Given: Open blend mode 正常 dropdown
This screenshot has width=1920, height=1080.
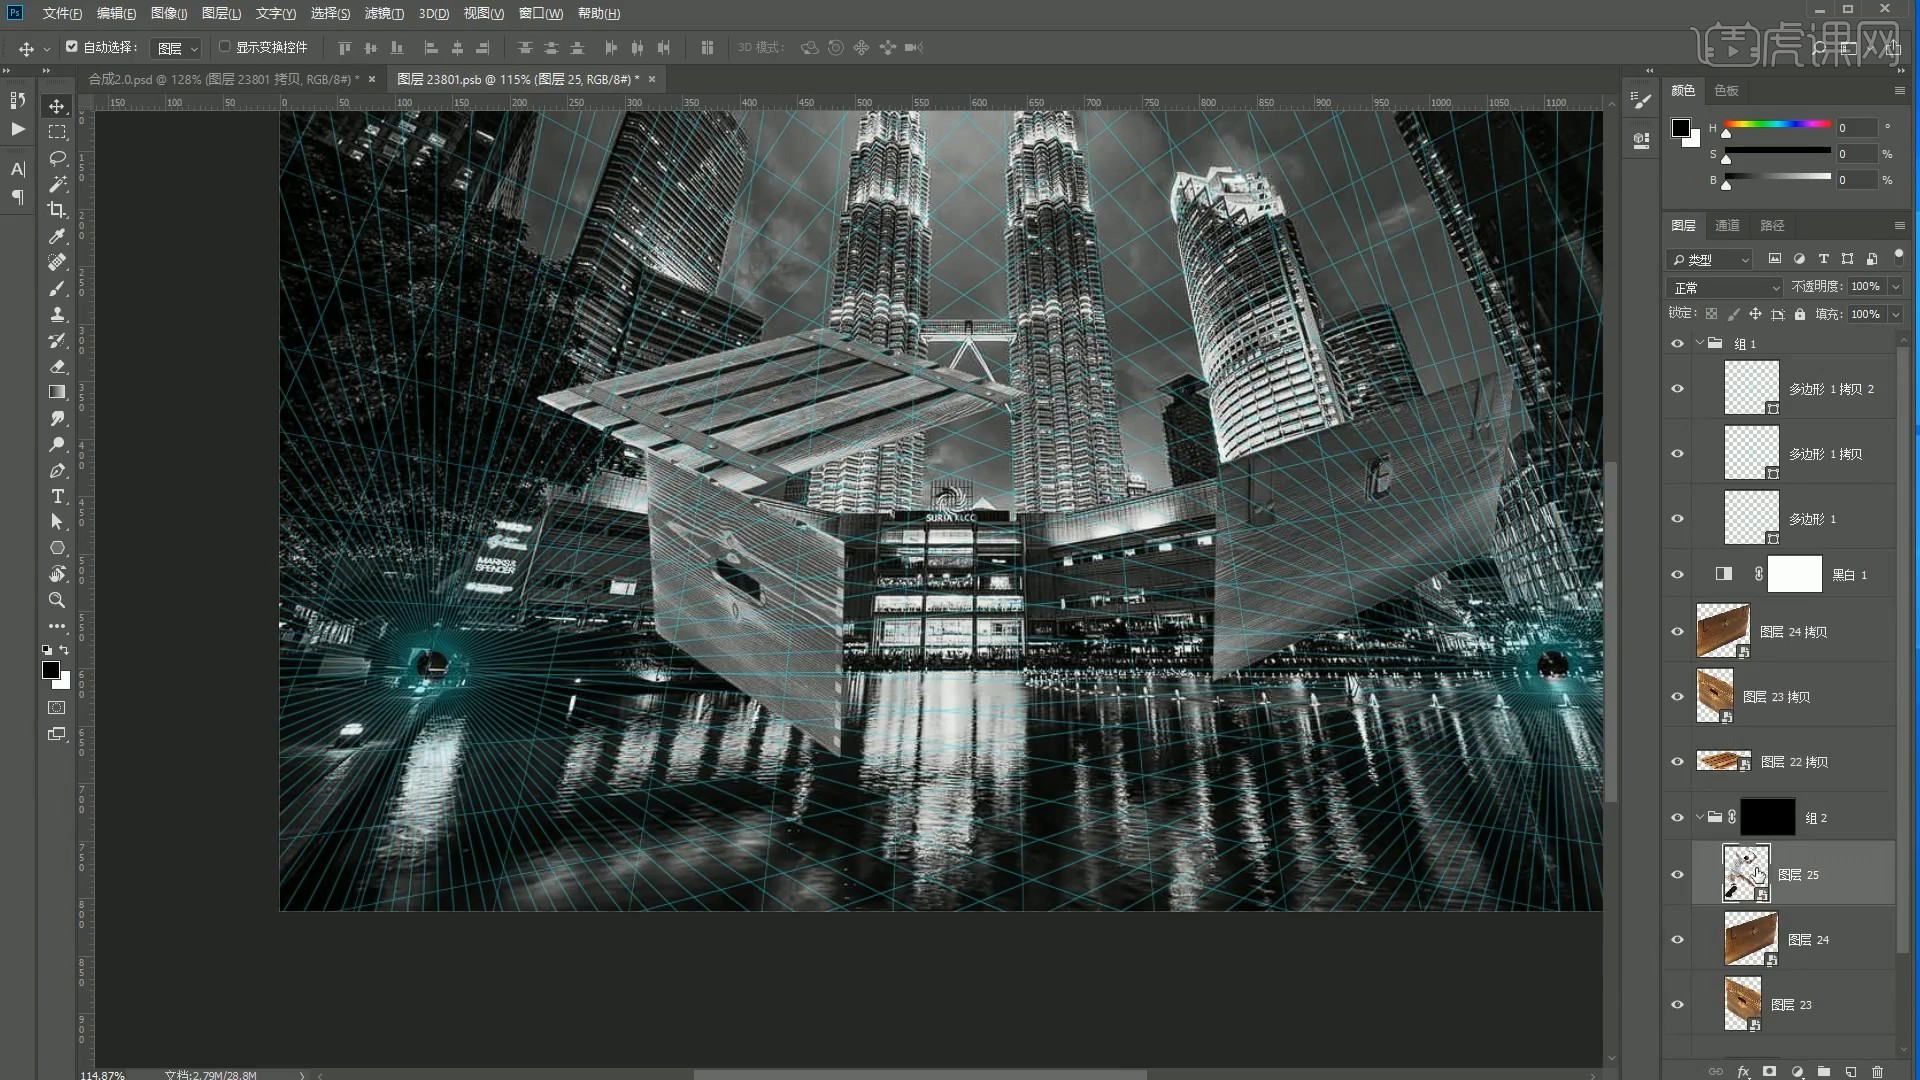Looking at the screenshot, I should (x=1725, y=287).
